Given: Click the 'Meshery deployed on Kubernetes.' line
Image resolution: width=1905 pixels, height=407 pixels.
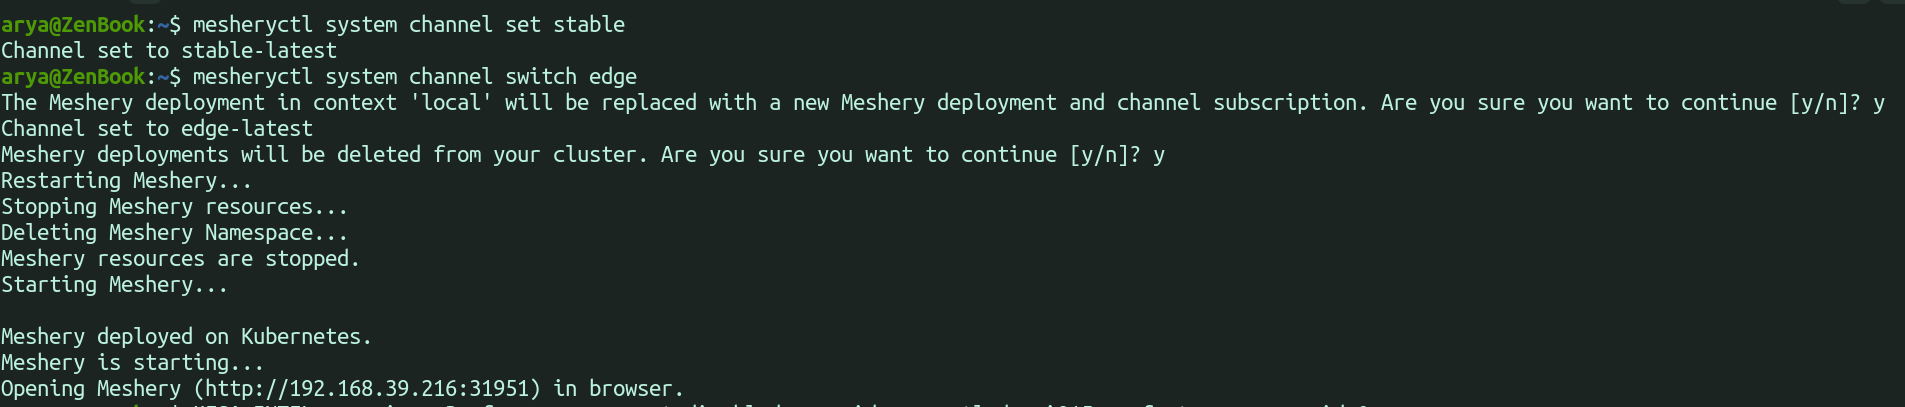Looking at the screenshot, I should pos(186,337).
